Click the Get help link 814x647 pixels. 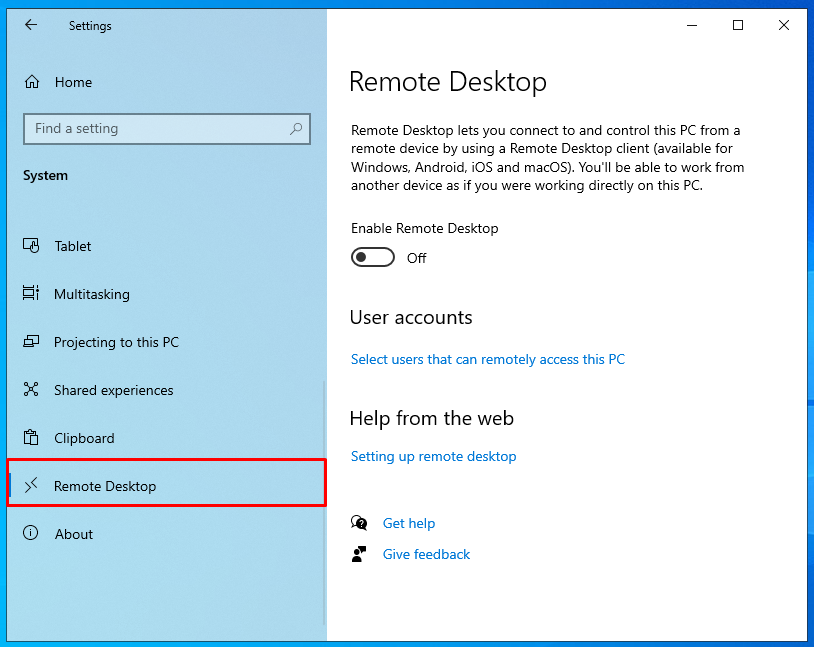click(x=409, y=523)
